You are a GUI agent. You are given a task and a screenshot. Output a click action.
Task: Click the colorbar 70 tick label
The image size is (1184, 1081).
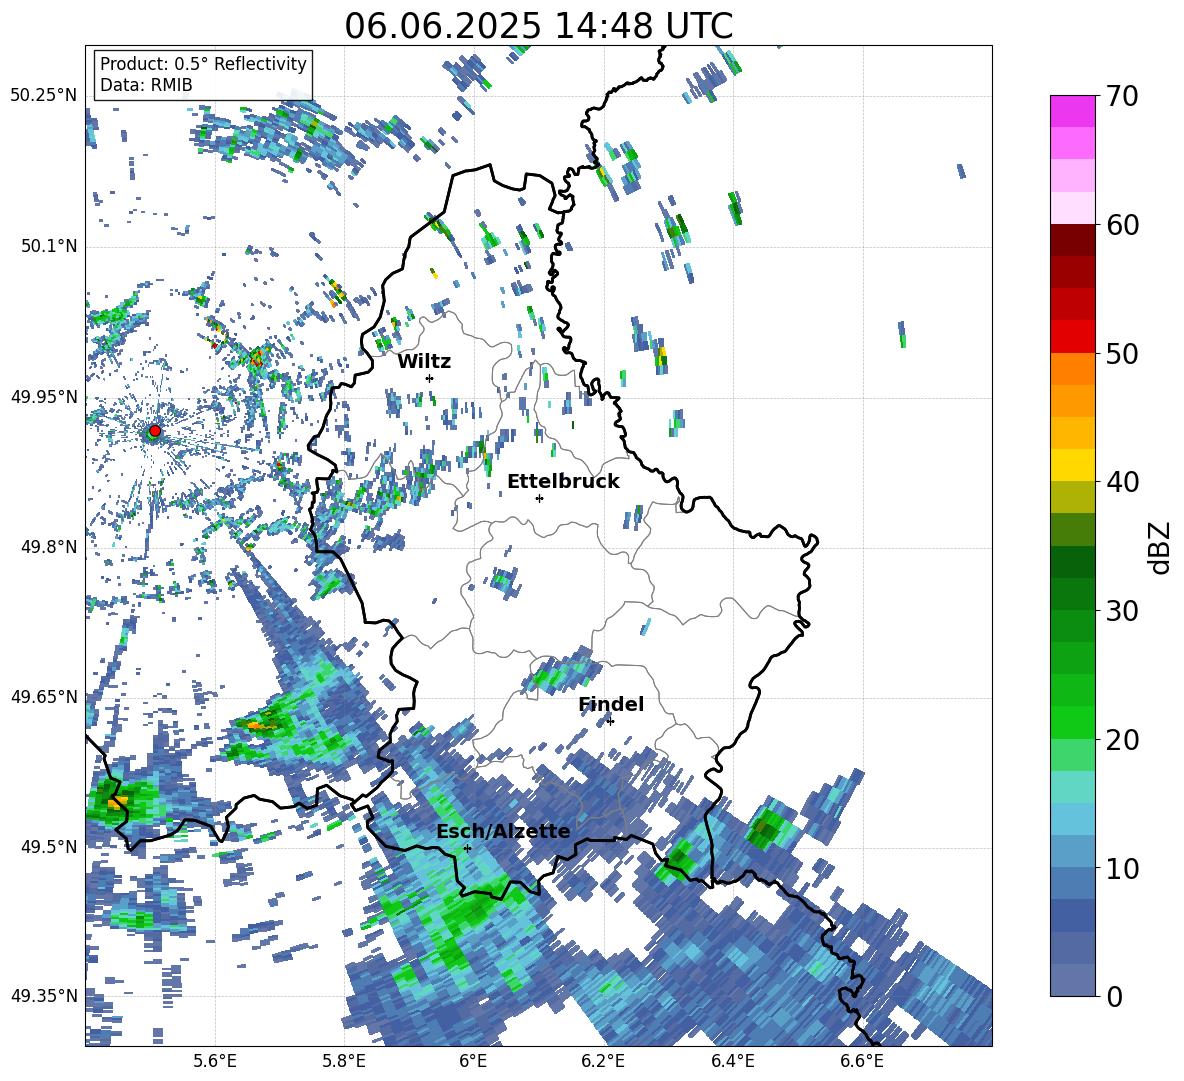[x=1122, y=97]
